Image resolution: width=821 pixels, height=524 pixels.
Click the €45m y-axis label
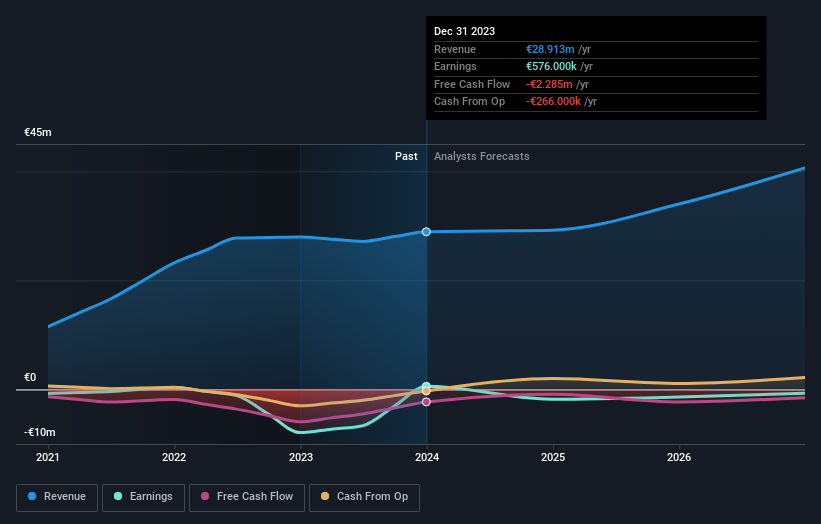click(x=38, y=132)
